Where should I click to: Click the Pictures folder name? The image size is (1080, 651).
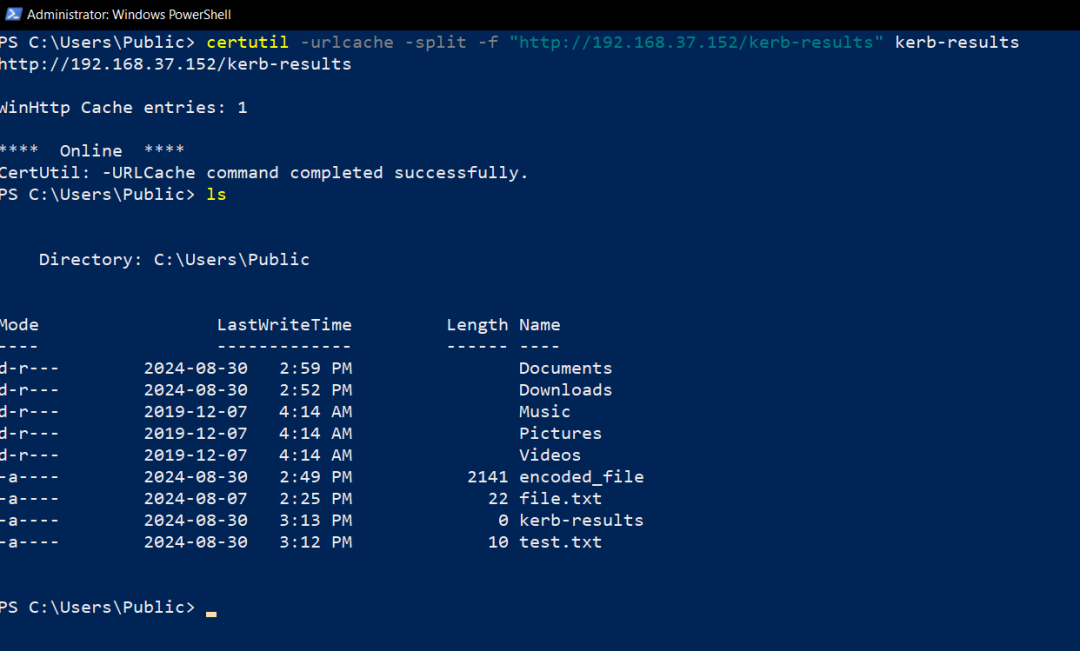[560, 433]
